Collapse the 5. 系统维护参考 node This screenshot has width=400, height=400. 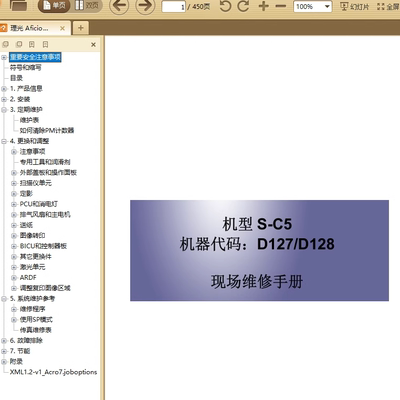pyautogui.click(x=4, y=299)
